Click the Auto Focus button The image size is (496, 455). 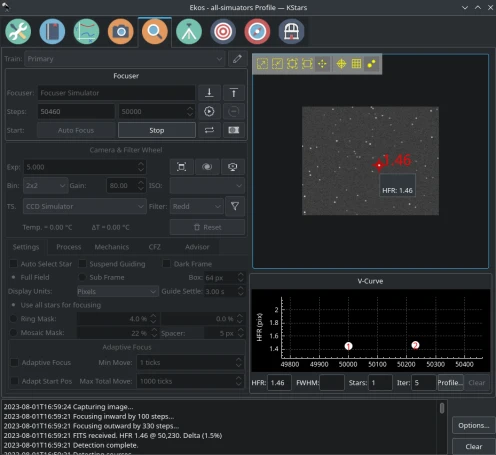coord(76,130)
